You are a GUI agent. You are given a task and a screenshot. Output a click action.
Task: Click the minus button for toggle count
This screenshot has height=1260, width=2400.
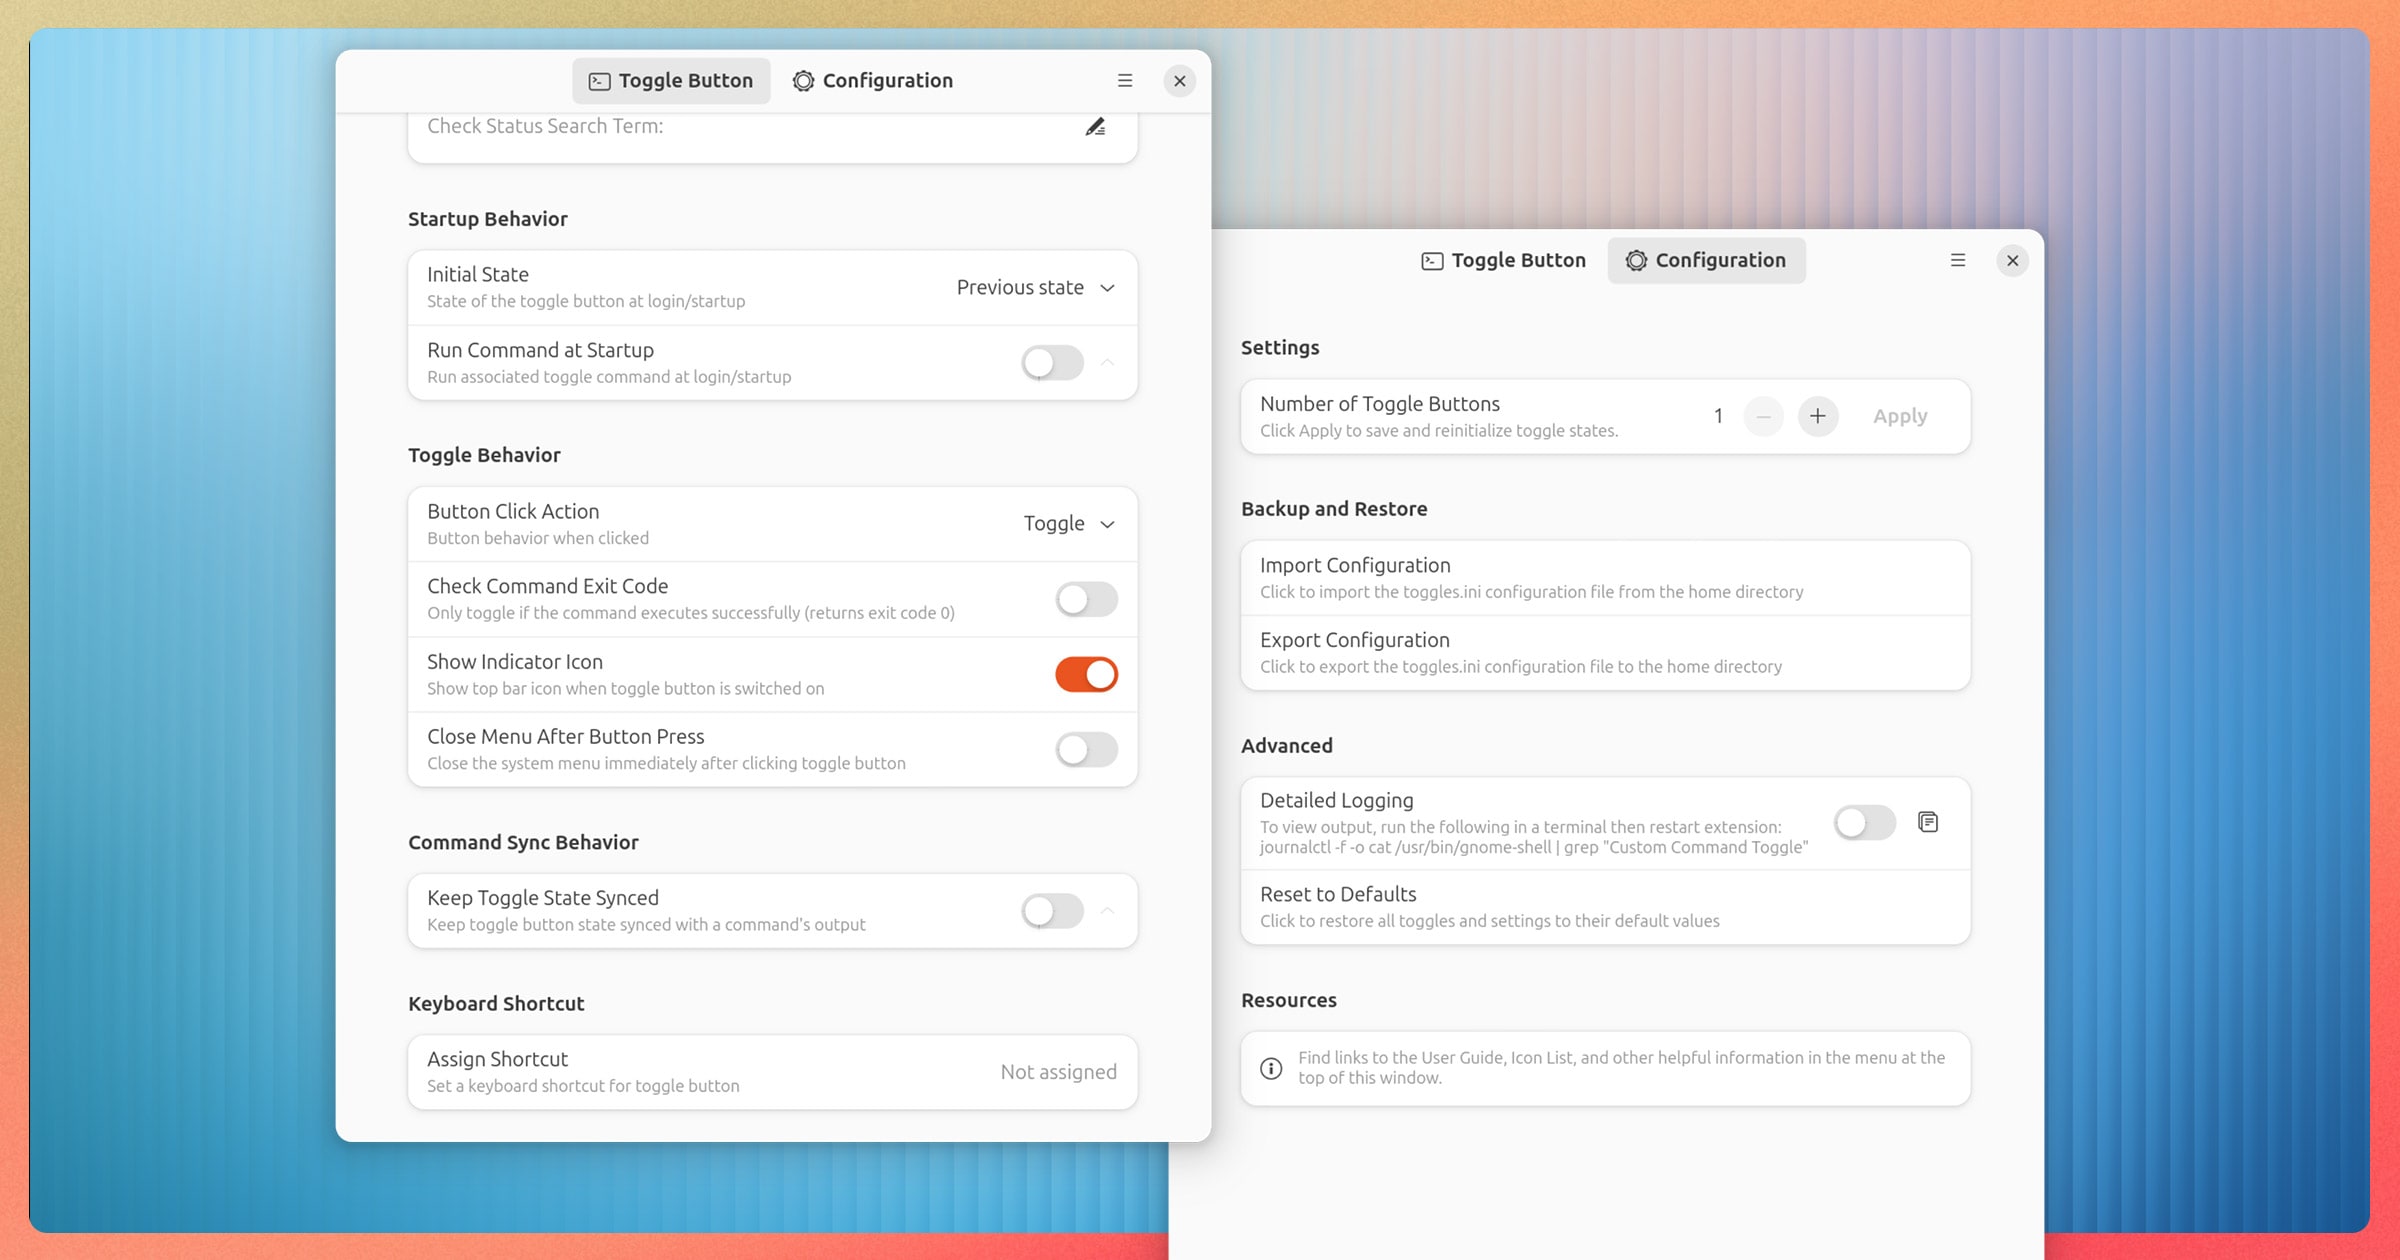click(1763, 416)
